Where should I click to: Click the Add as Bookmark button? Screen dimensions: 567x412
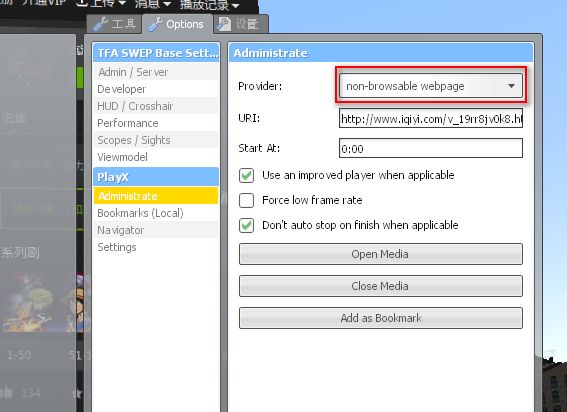pos(381,318)
